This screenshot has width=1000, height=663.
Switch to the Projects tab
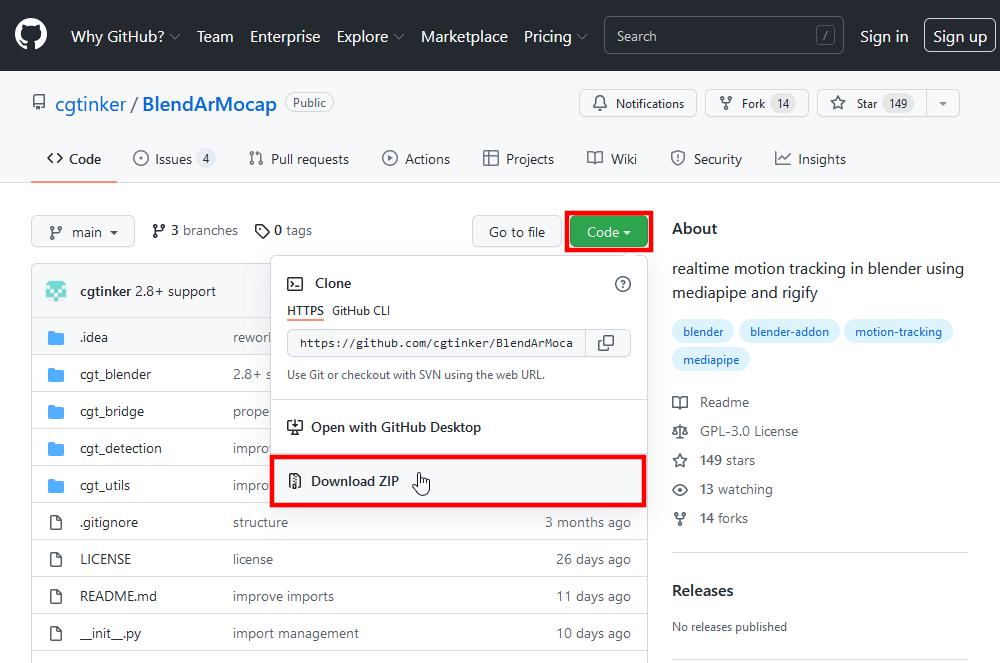click(518, 159)
